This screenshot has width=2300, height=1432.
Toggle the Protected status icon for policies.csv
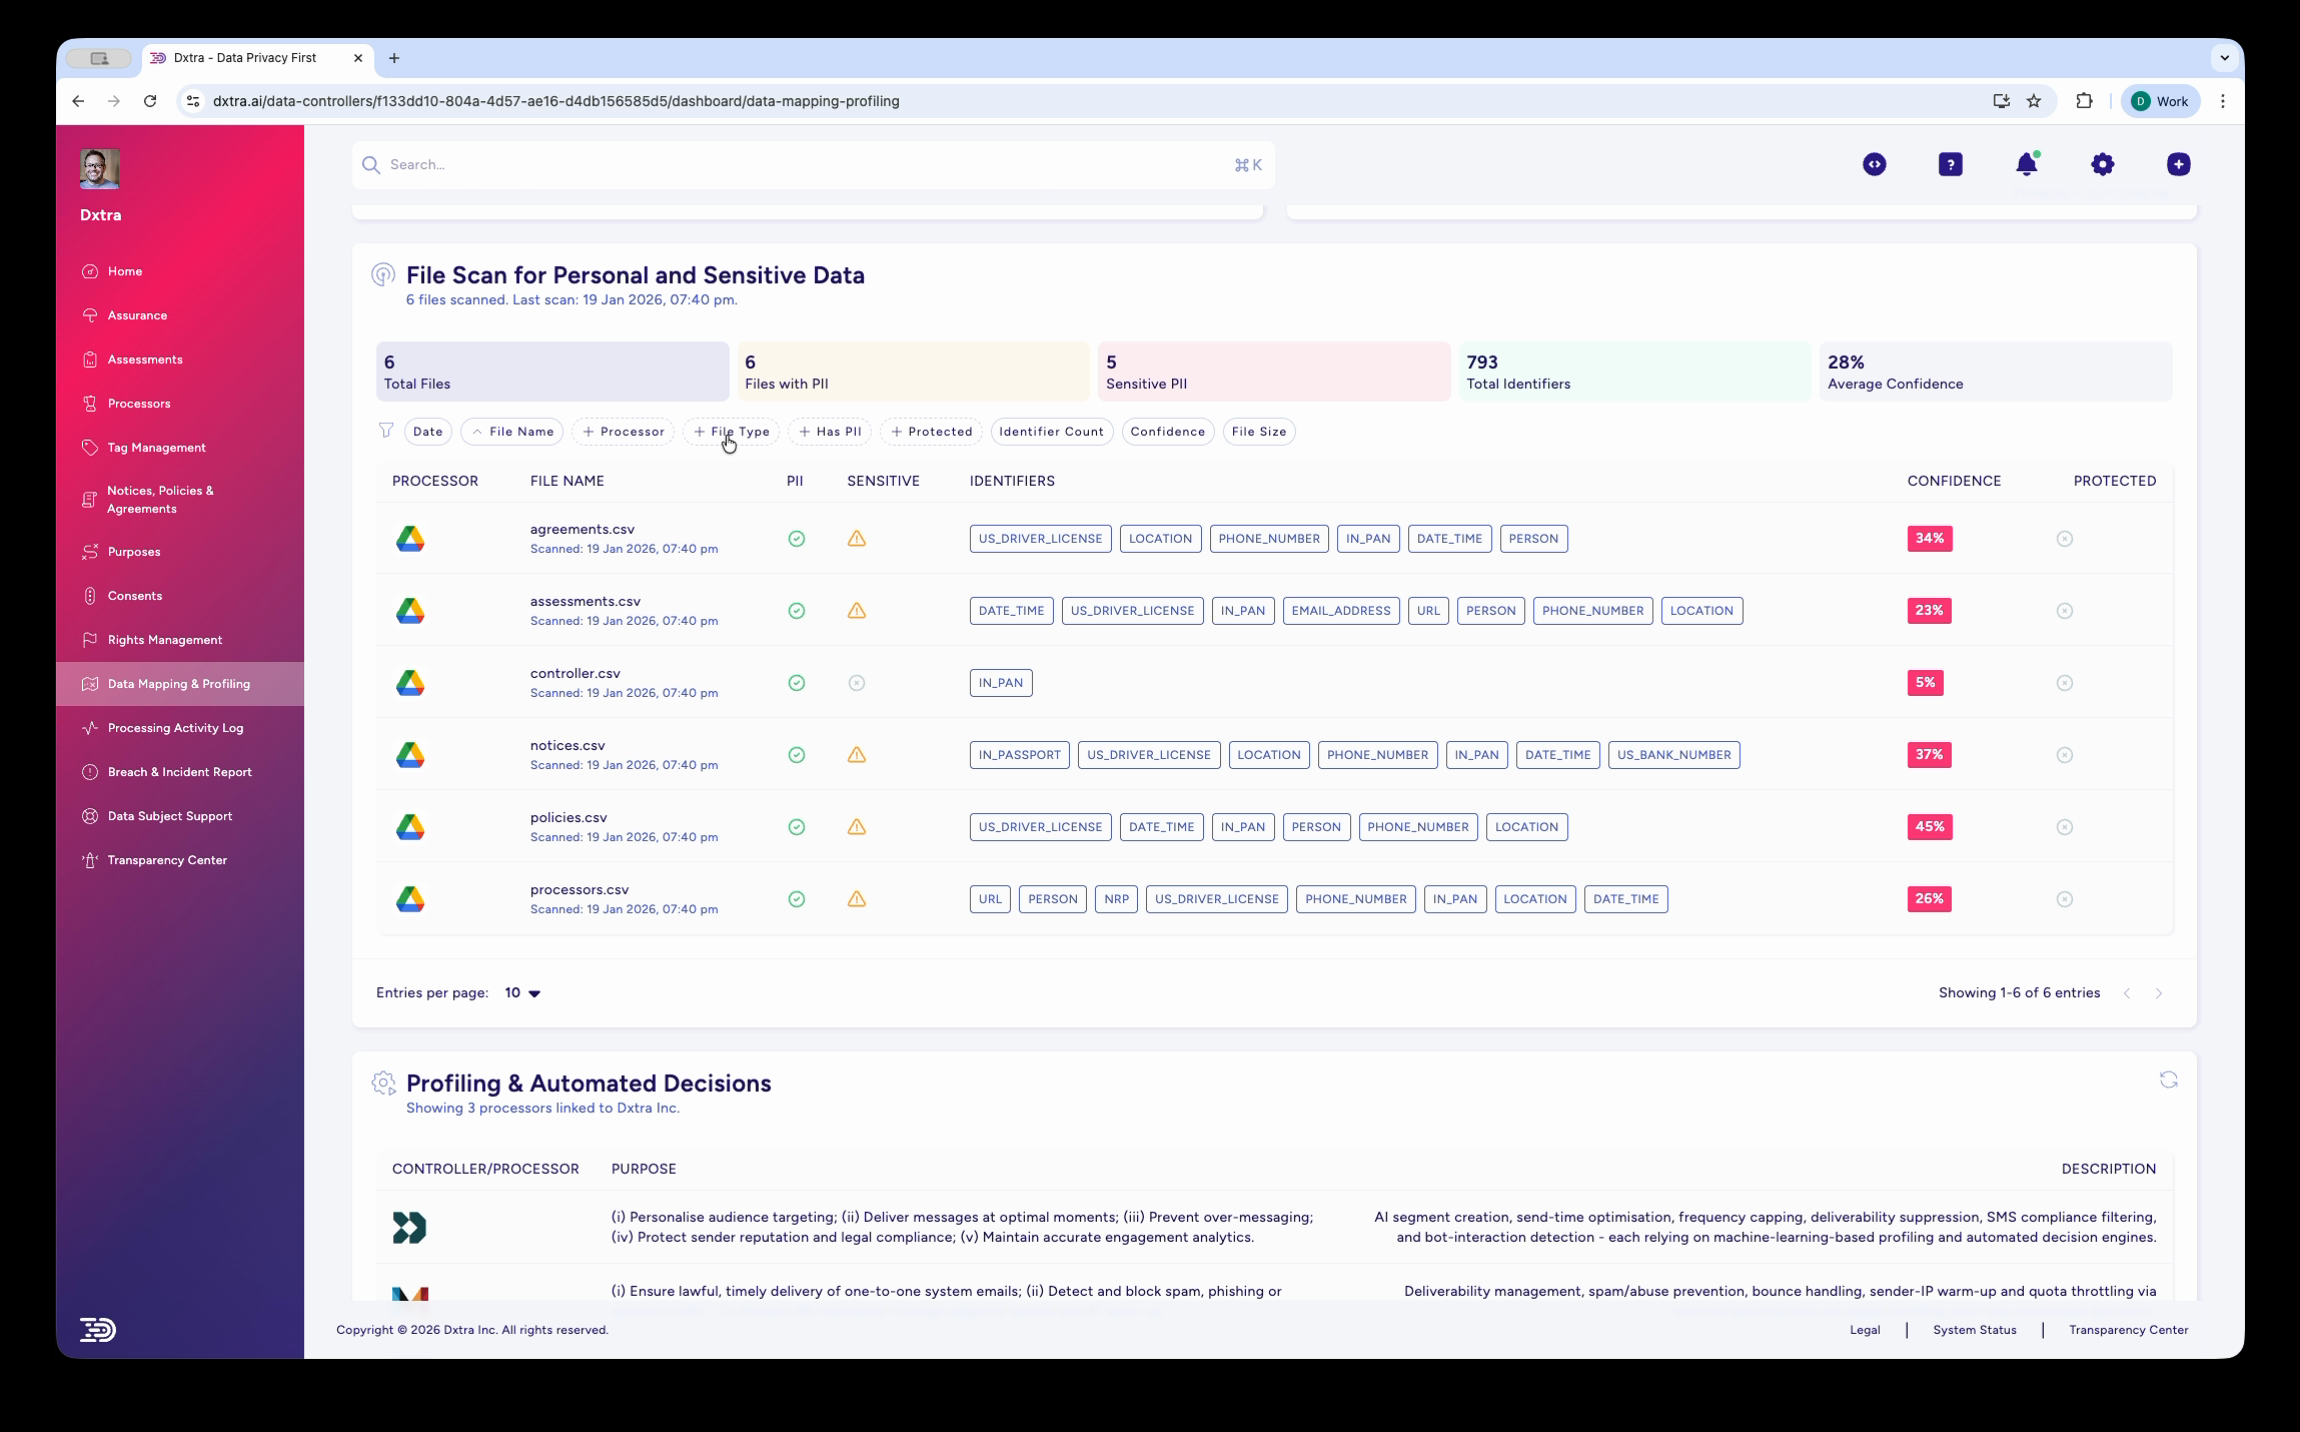coord(2065,827)
